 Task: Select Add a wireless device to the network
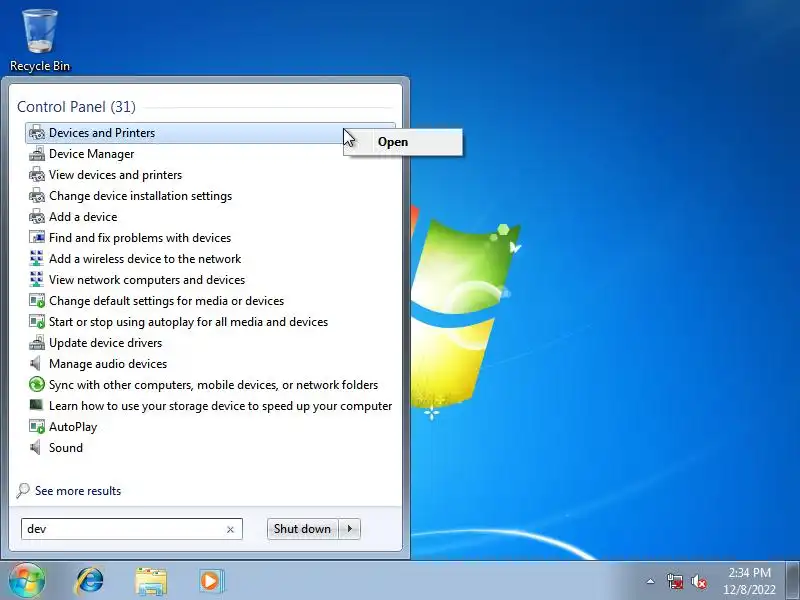[x=145, y=259]
